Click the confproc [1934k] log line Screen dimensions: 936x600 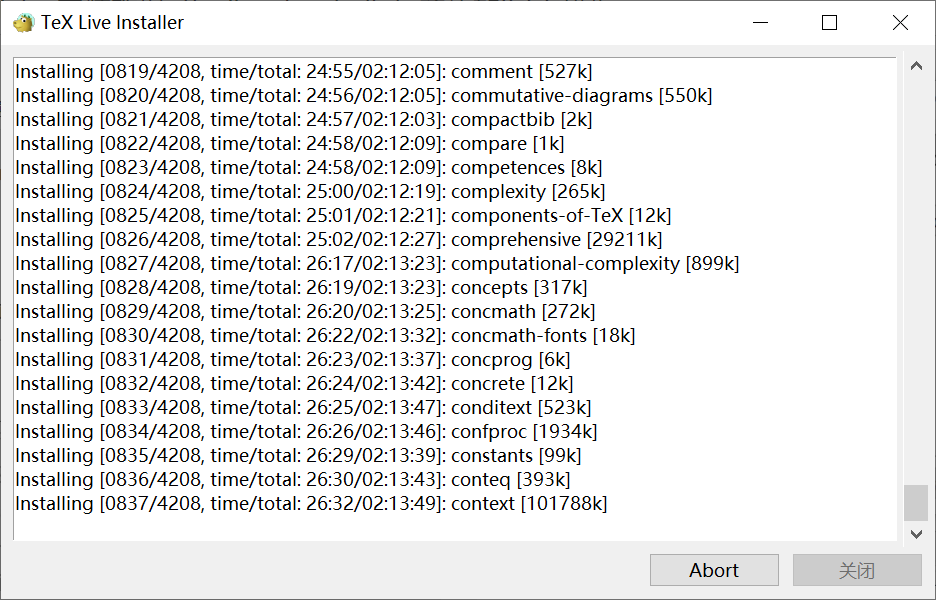(x=306, y=431)
